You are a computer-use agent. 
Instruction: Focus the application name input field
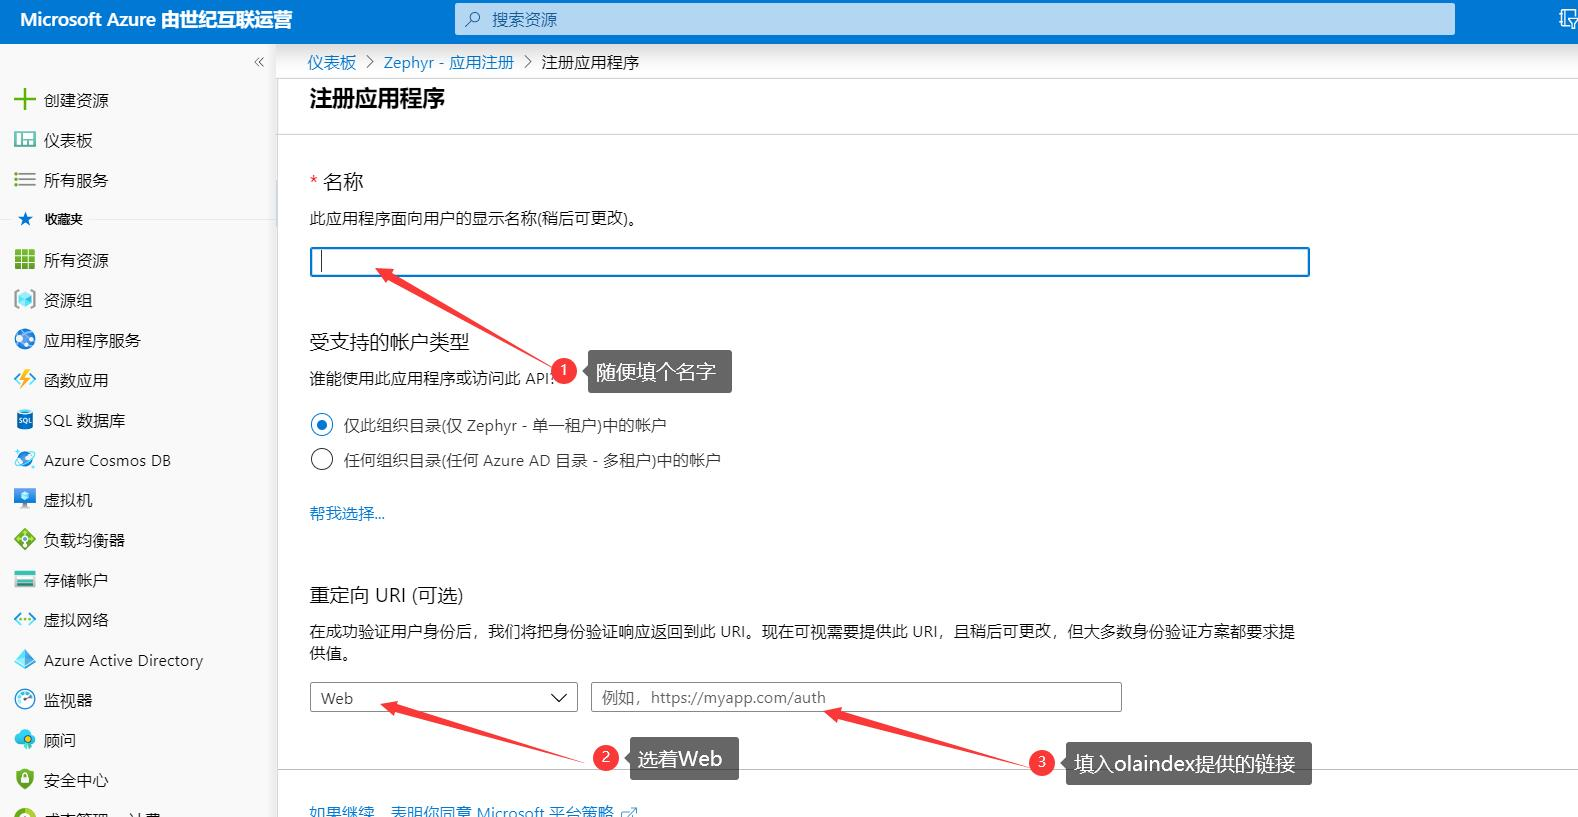click(809, 262)
